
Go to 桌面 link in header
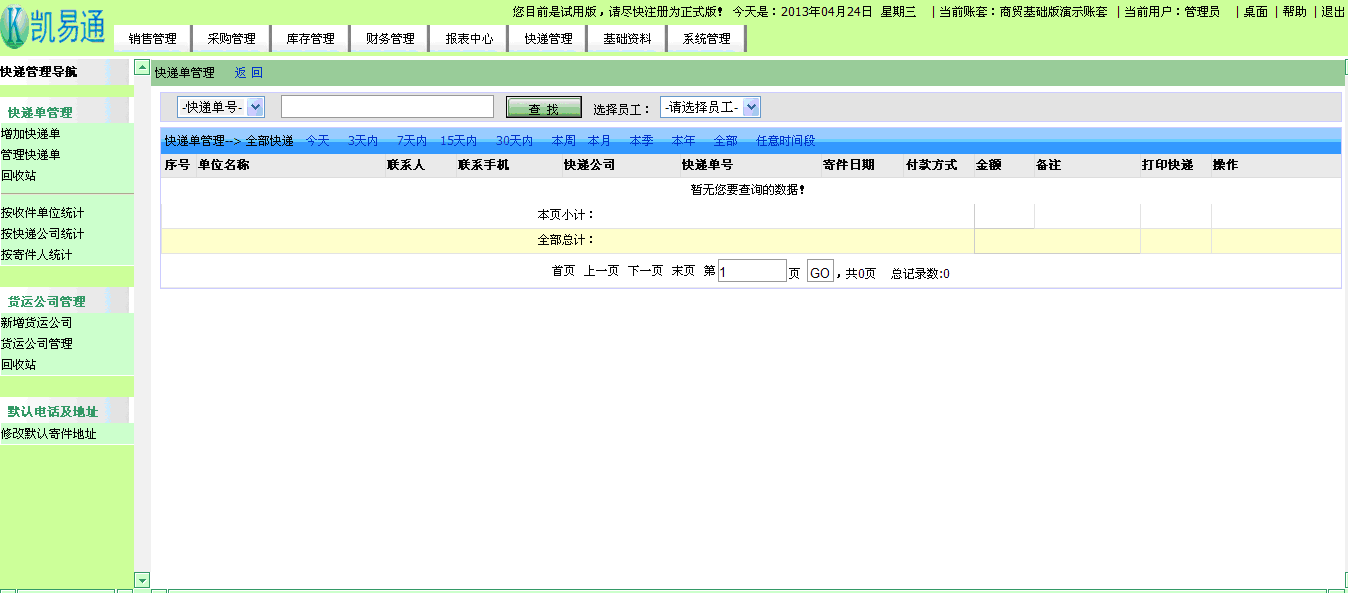(1255, 12)
